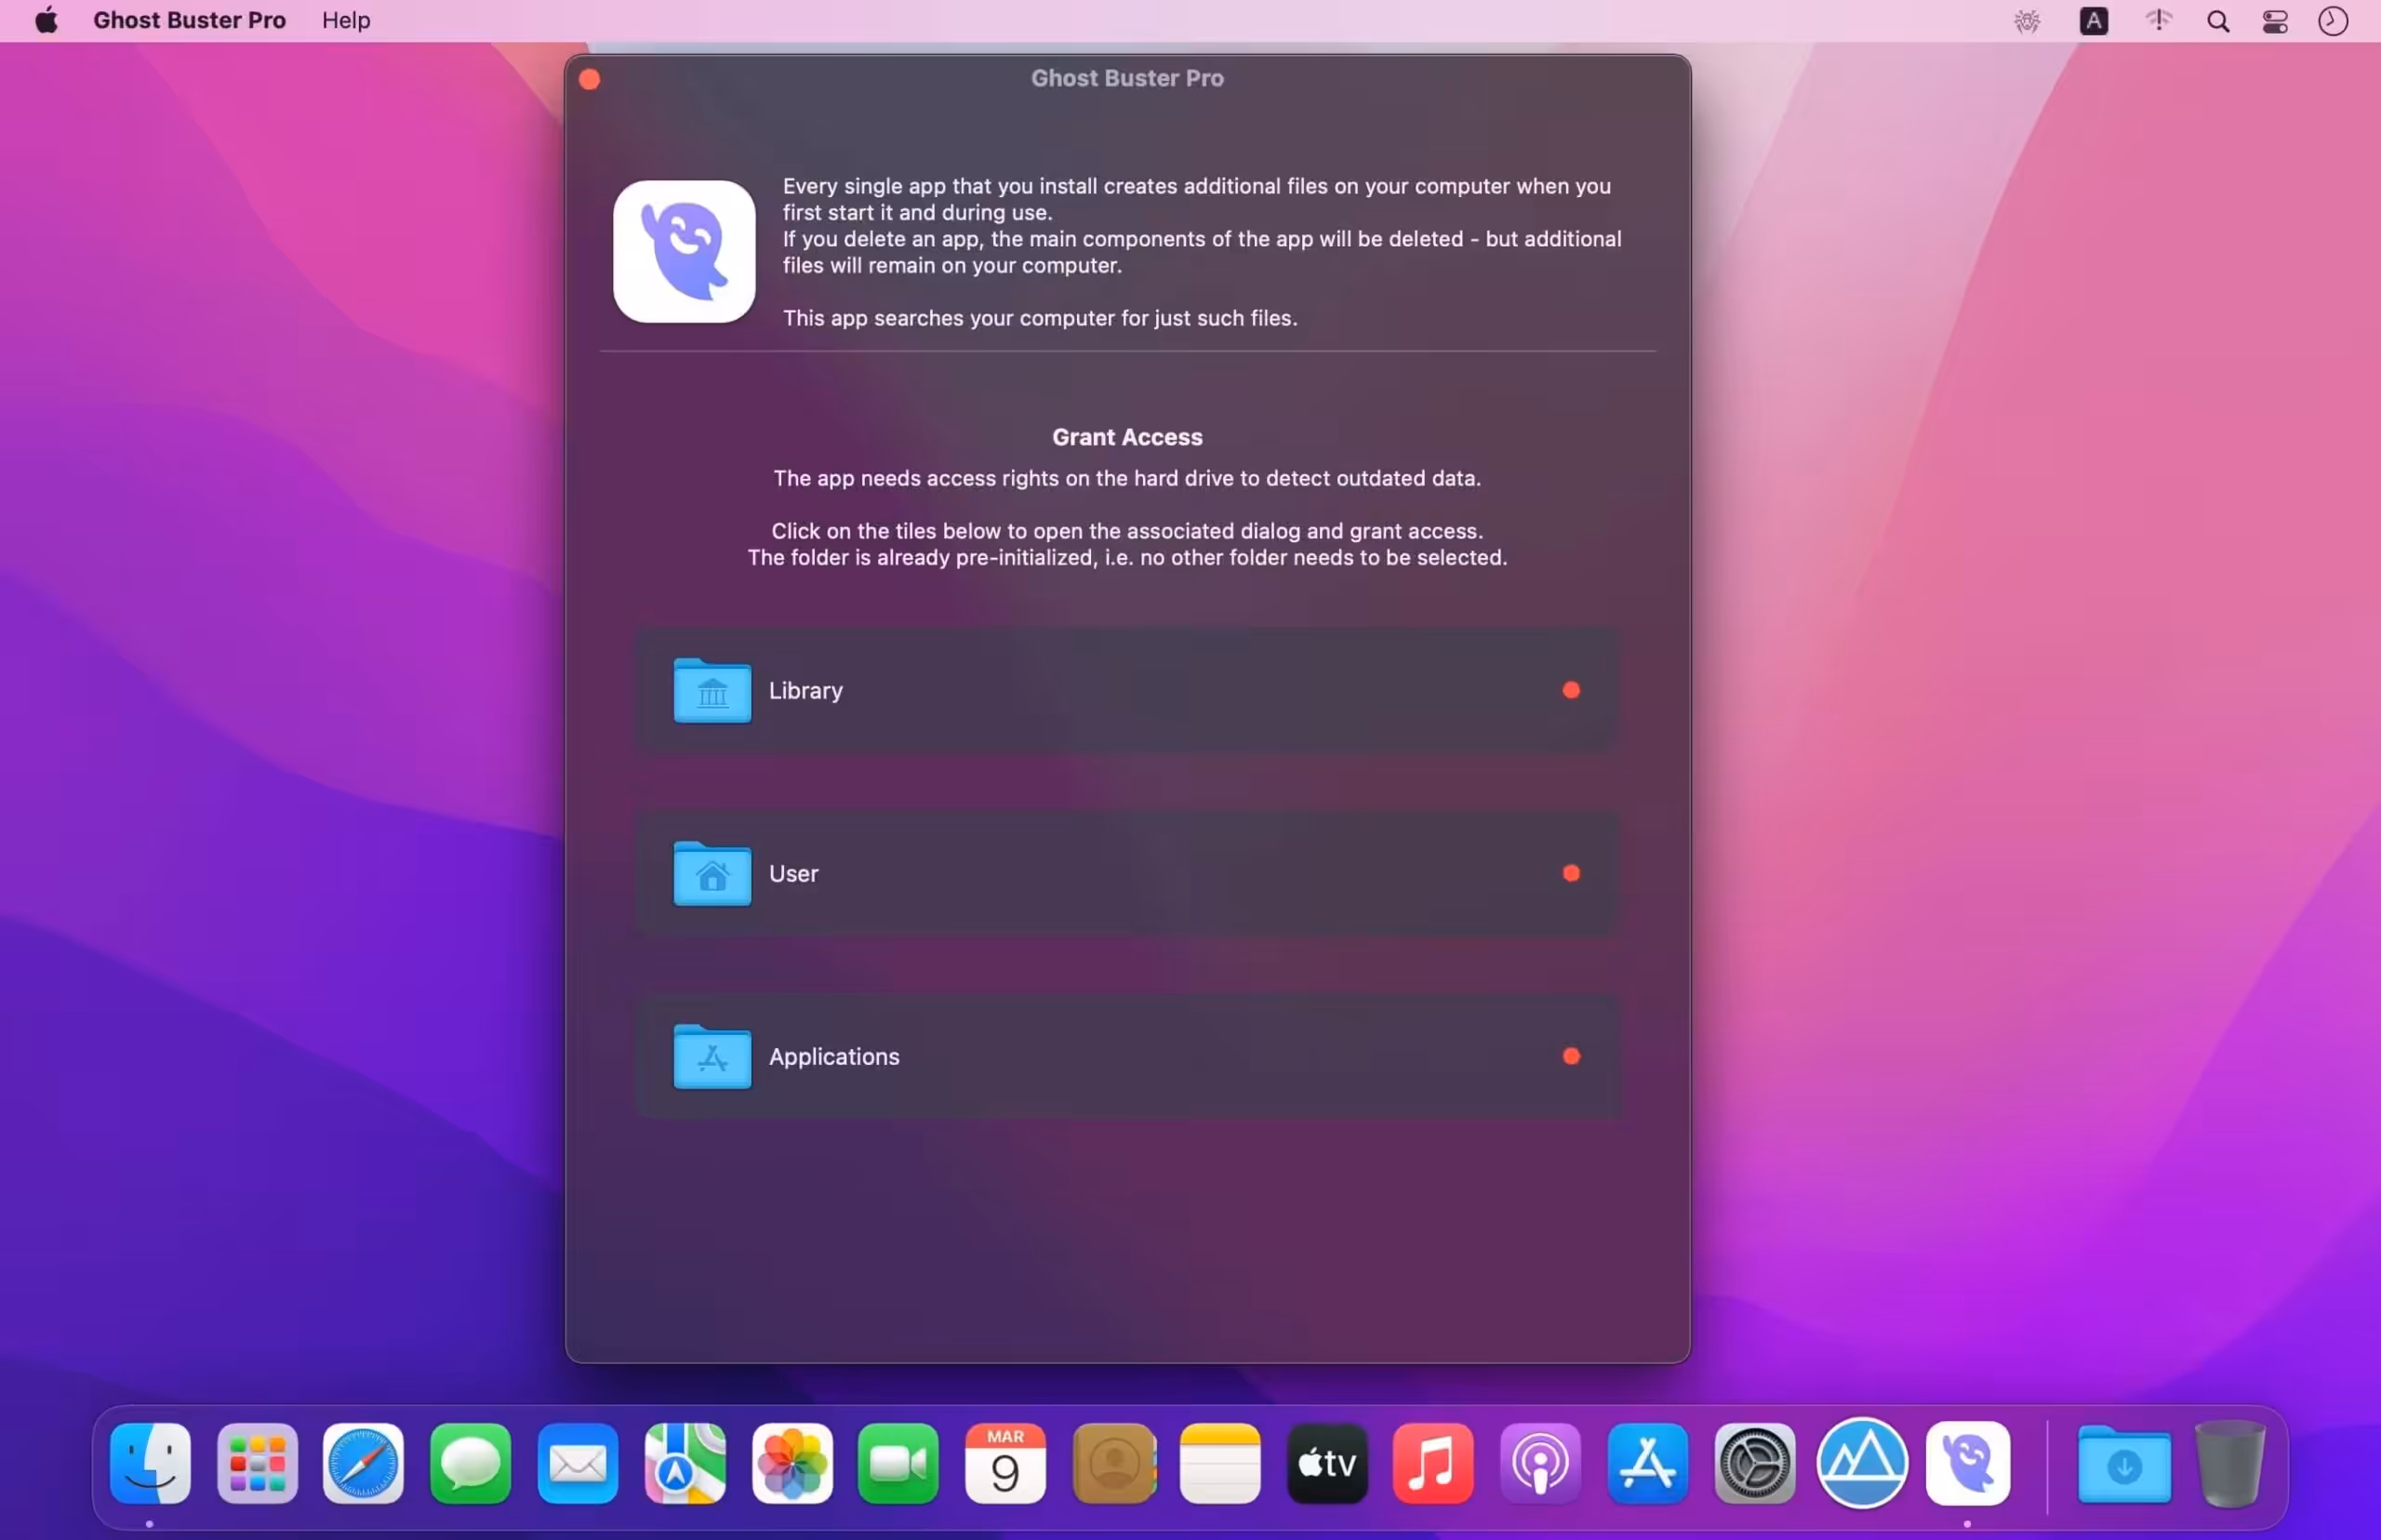Click the blue mountain app Dock icon
This screenshot has width=2381, height=1540.
click(x=1862, y=1463)
